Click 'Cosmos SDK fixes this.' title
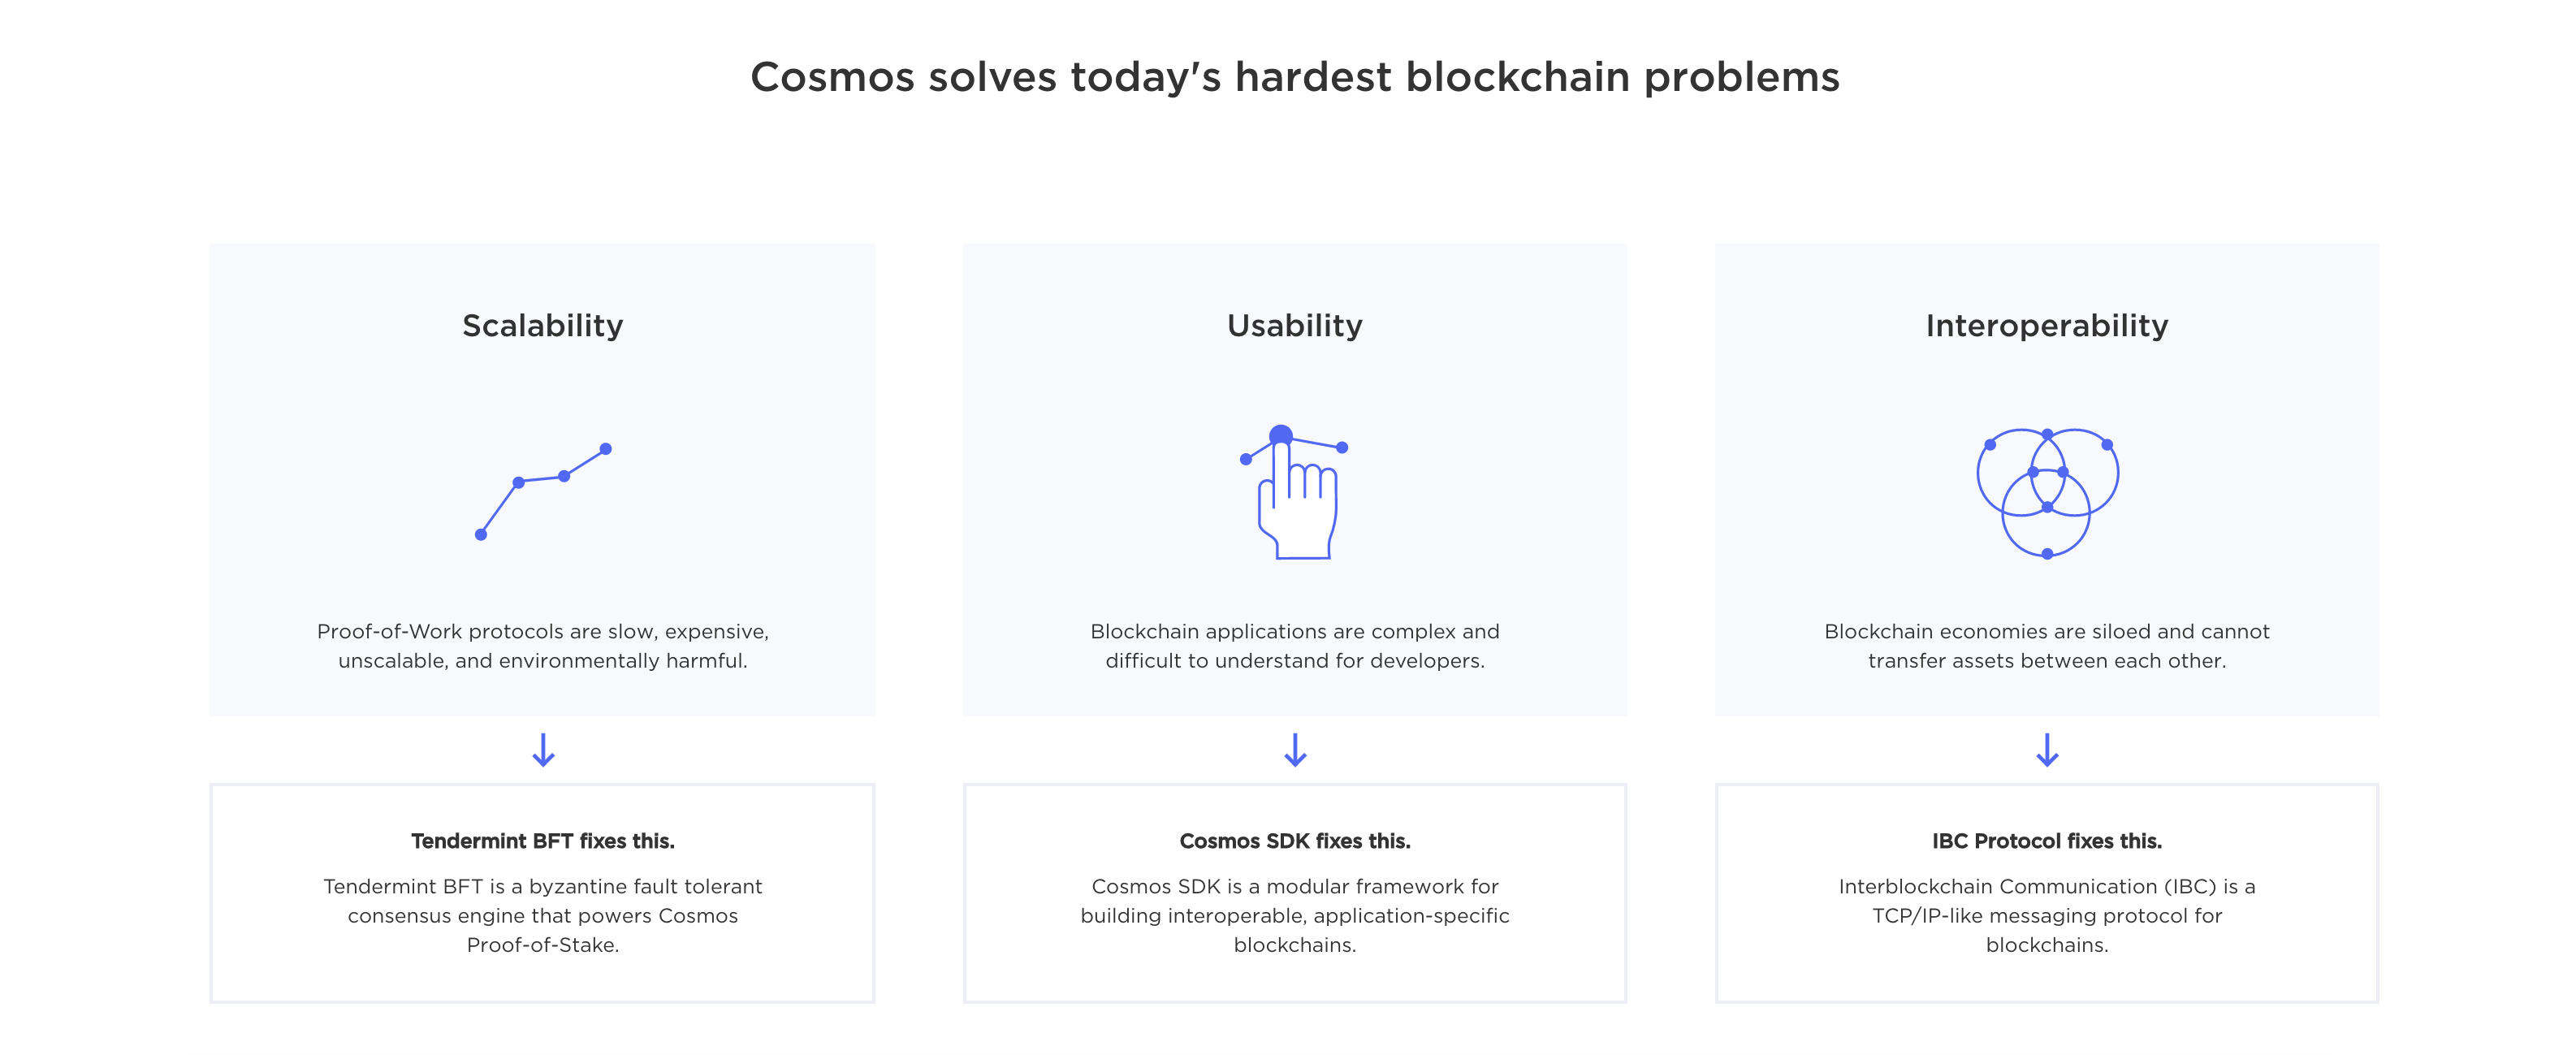This screenshot has height=1055, width=2576. coord(1295,841)
